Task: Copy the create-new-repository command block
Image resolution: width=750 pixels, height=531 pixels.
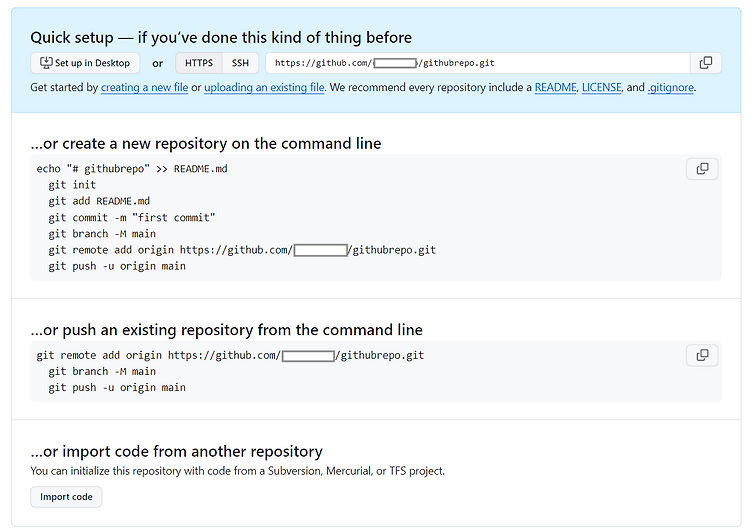Action: [x=702, y=169]
